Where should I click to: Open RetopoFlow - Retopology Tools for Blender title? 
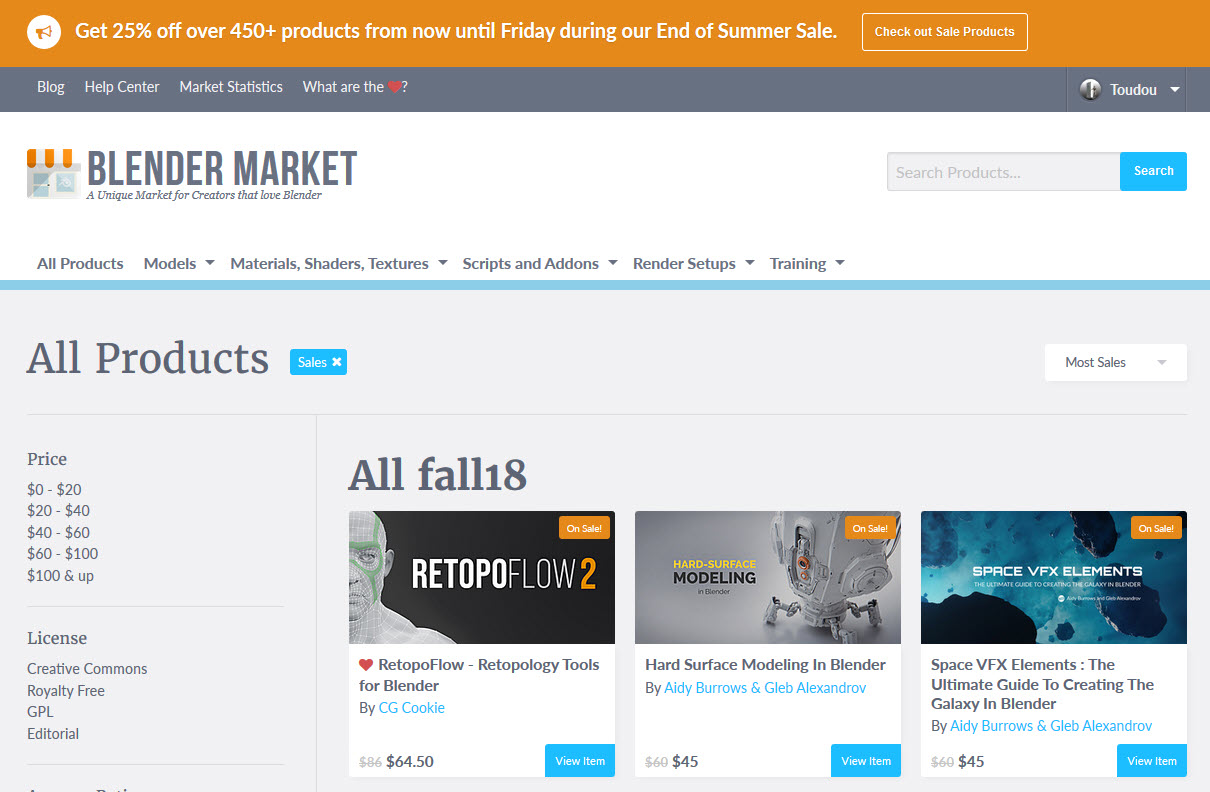point(479,675)
